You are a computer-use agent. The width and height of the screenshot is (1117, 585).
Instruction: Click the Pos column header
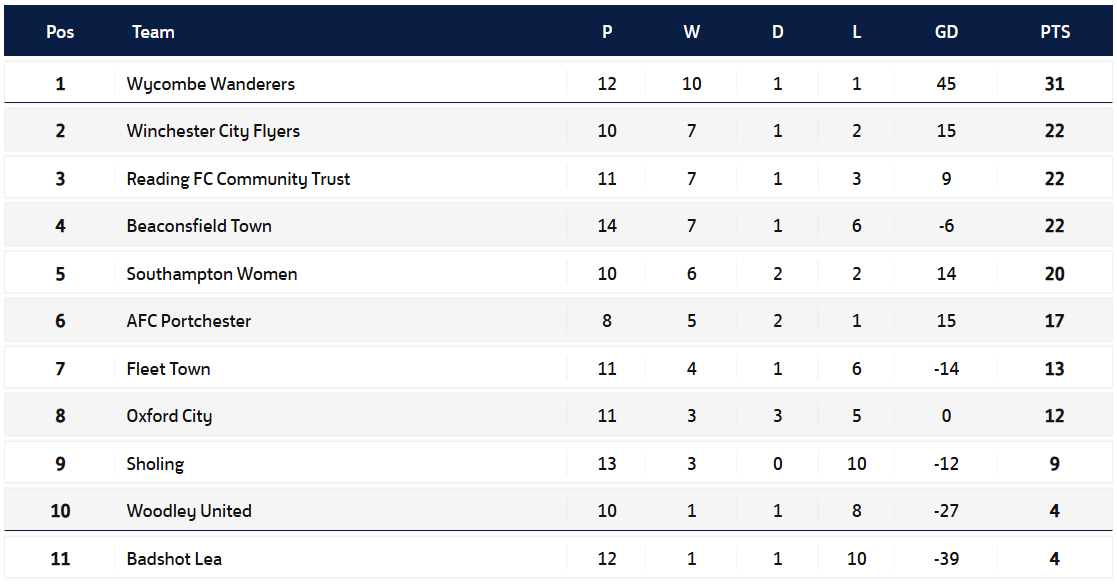click(x=60, y=32)
